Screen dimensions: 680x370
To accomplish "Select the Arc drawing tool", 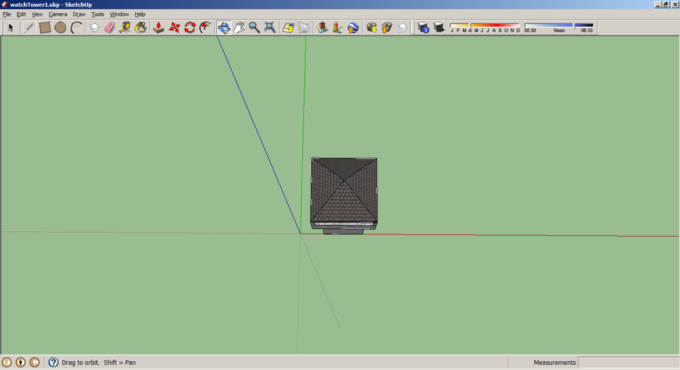I will [x=76, y=28].
